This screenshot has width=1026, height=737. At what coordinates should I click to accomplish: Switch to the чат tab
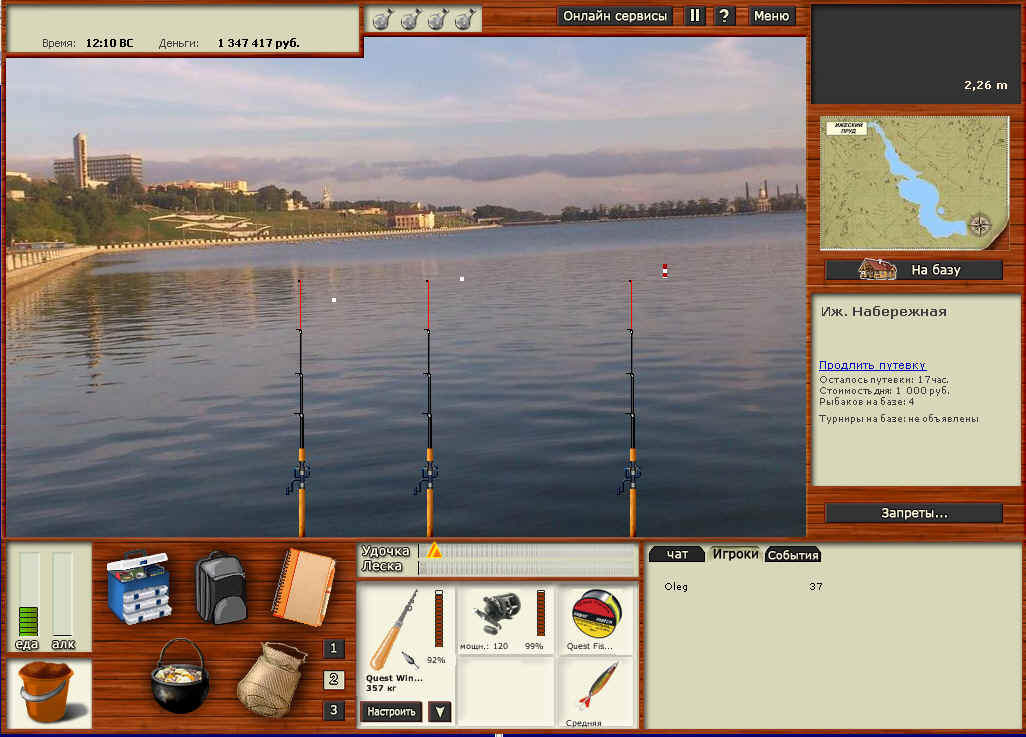pos(677,554)
